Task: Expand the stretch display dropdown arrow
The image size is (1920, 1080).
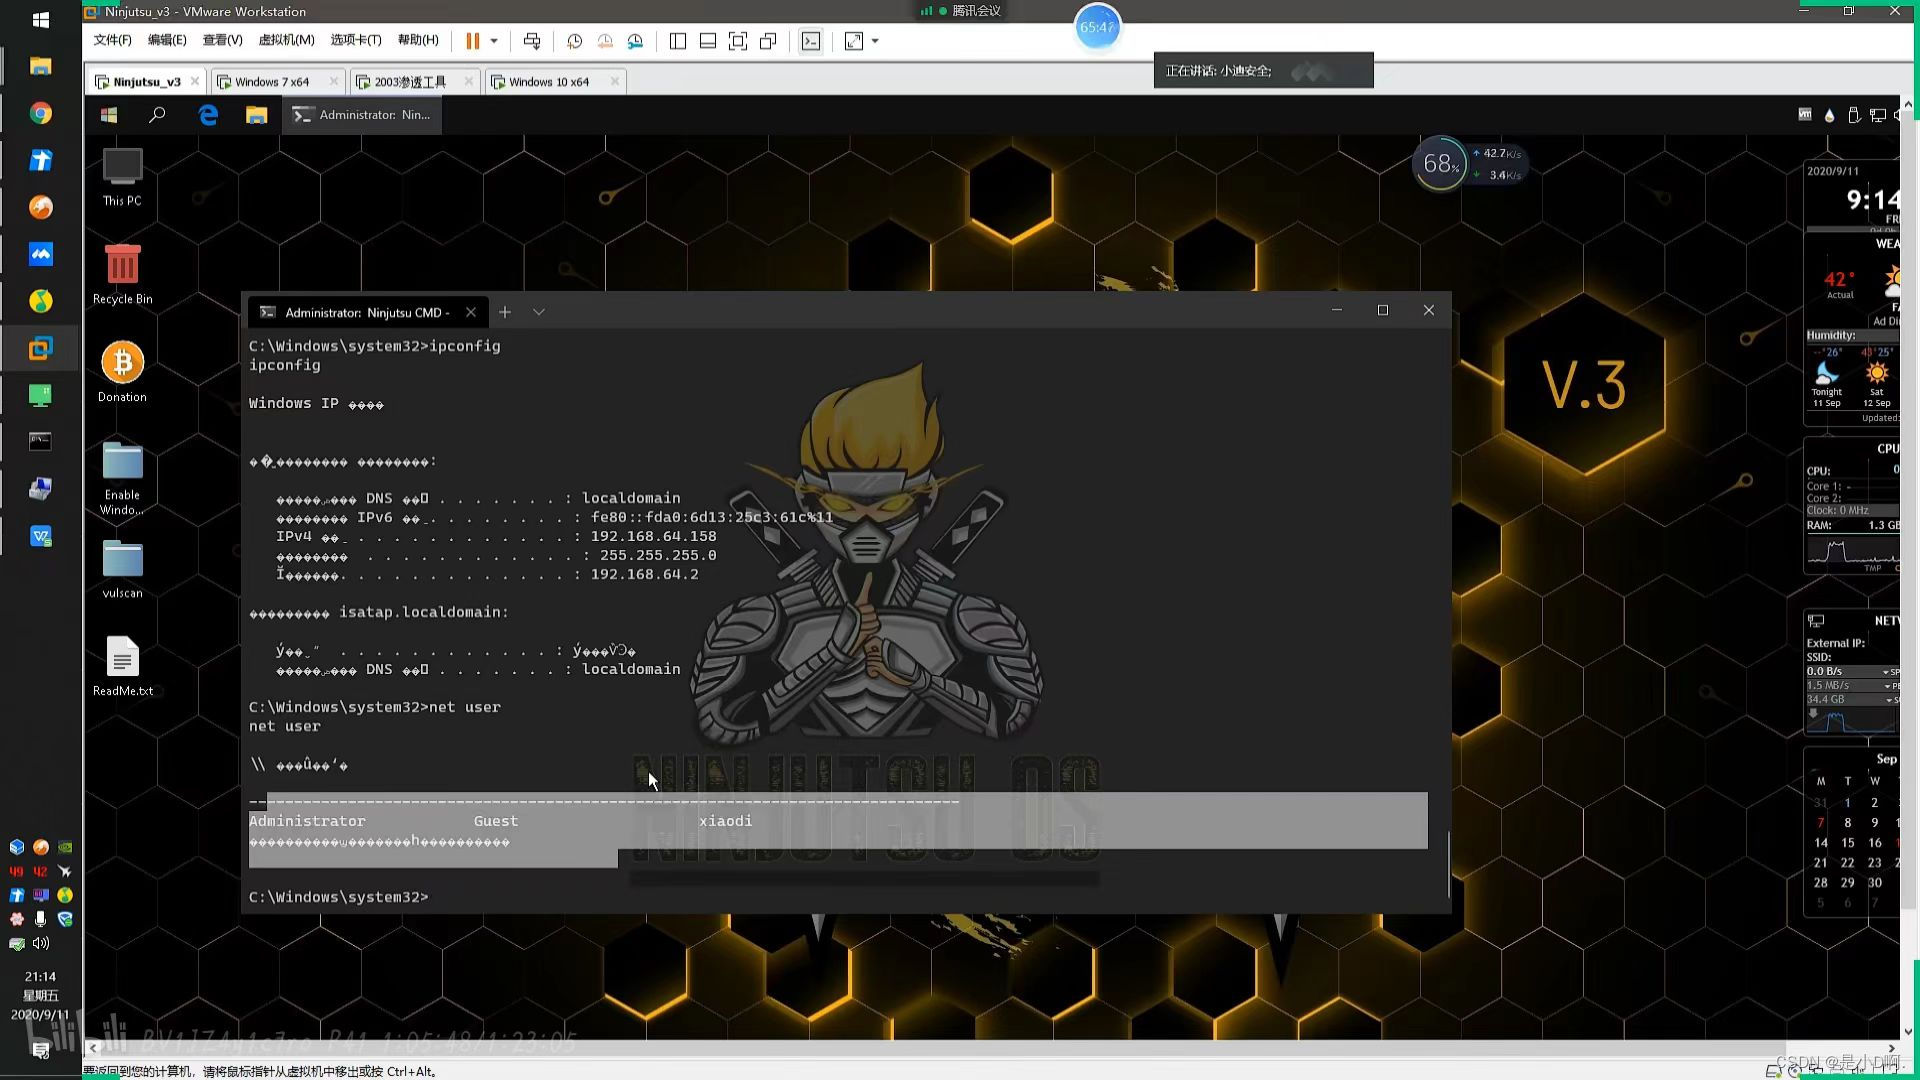Action: [875, 41]
